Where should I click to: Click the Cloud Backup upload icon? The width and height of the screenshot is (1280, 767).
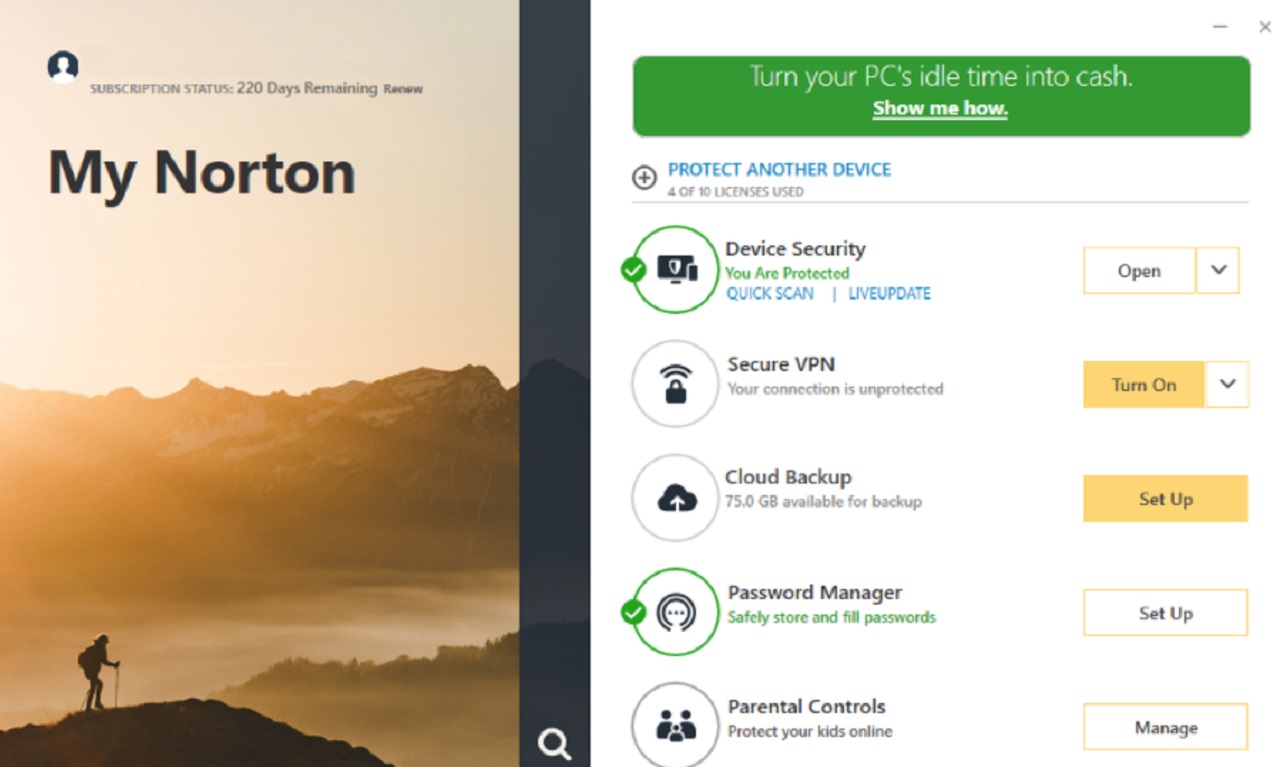[677, 498]
